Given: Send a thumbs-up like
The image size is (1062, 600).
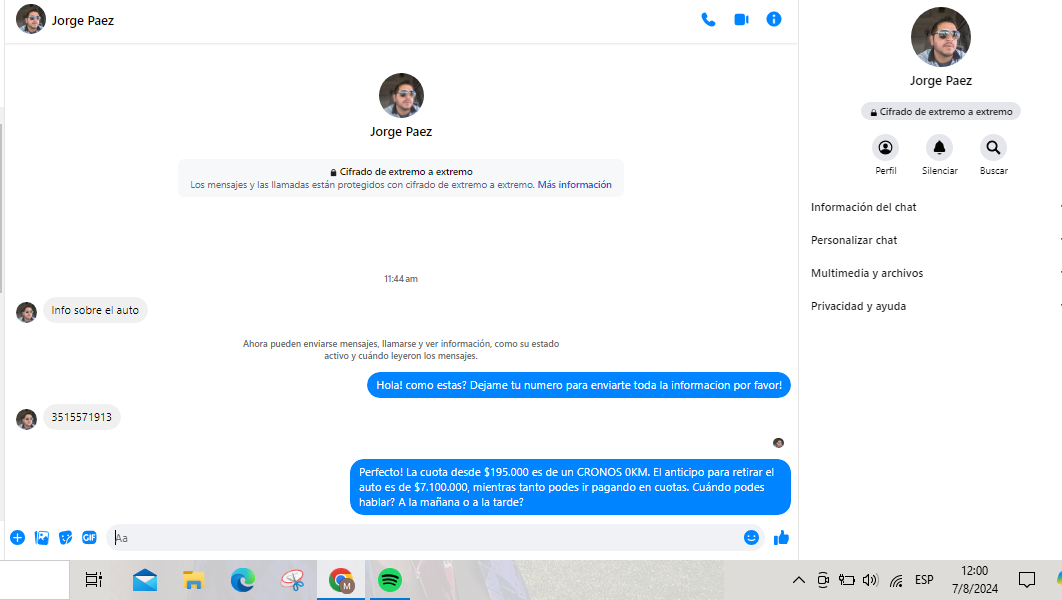Looking at the screenshot, I should click(781, 538).
